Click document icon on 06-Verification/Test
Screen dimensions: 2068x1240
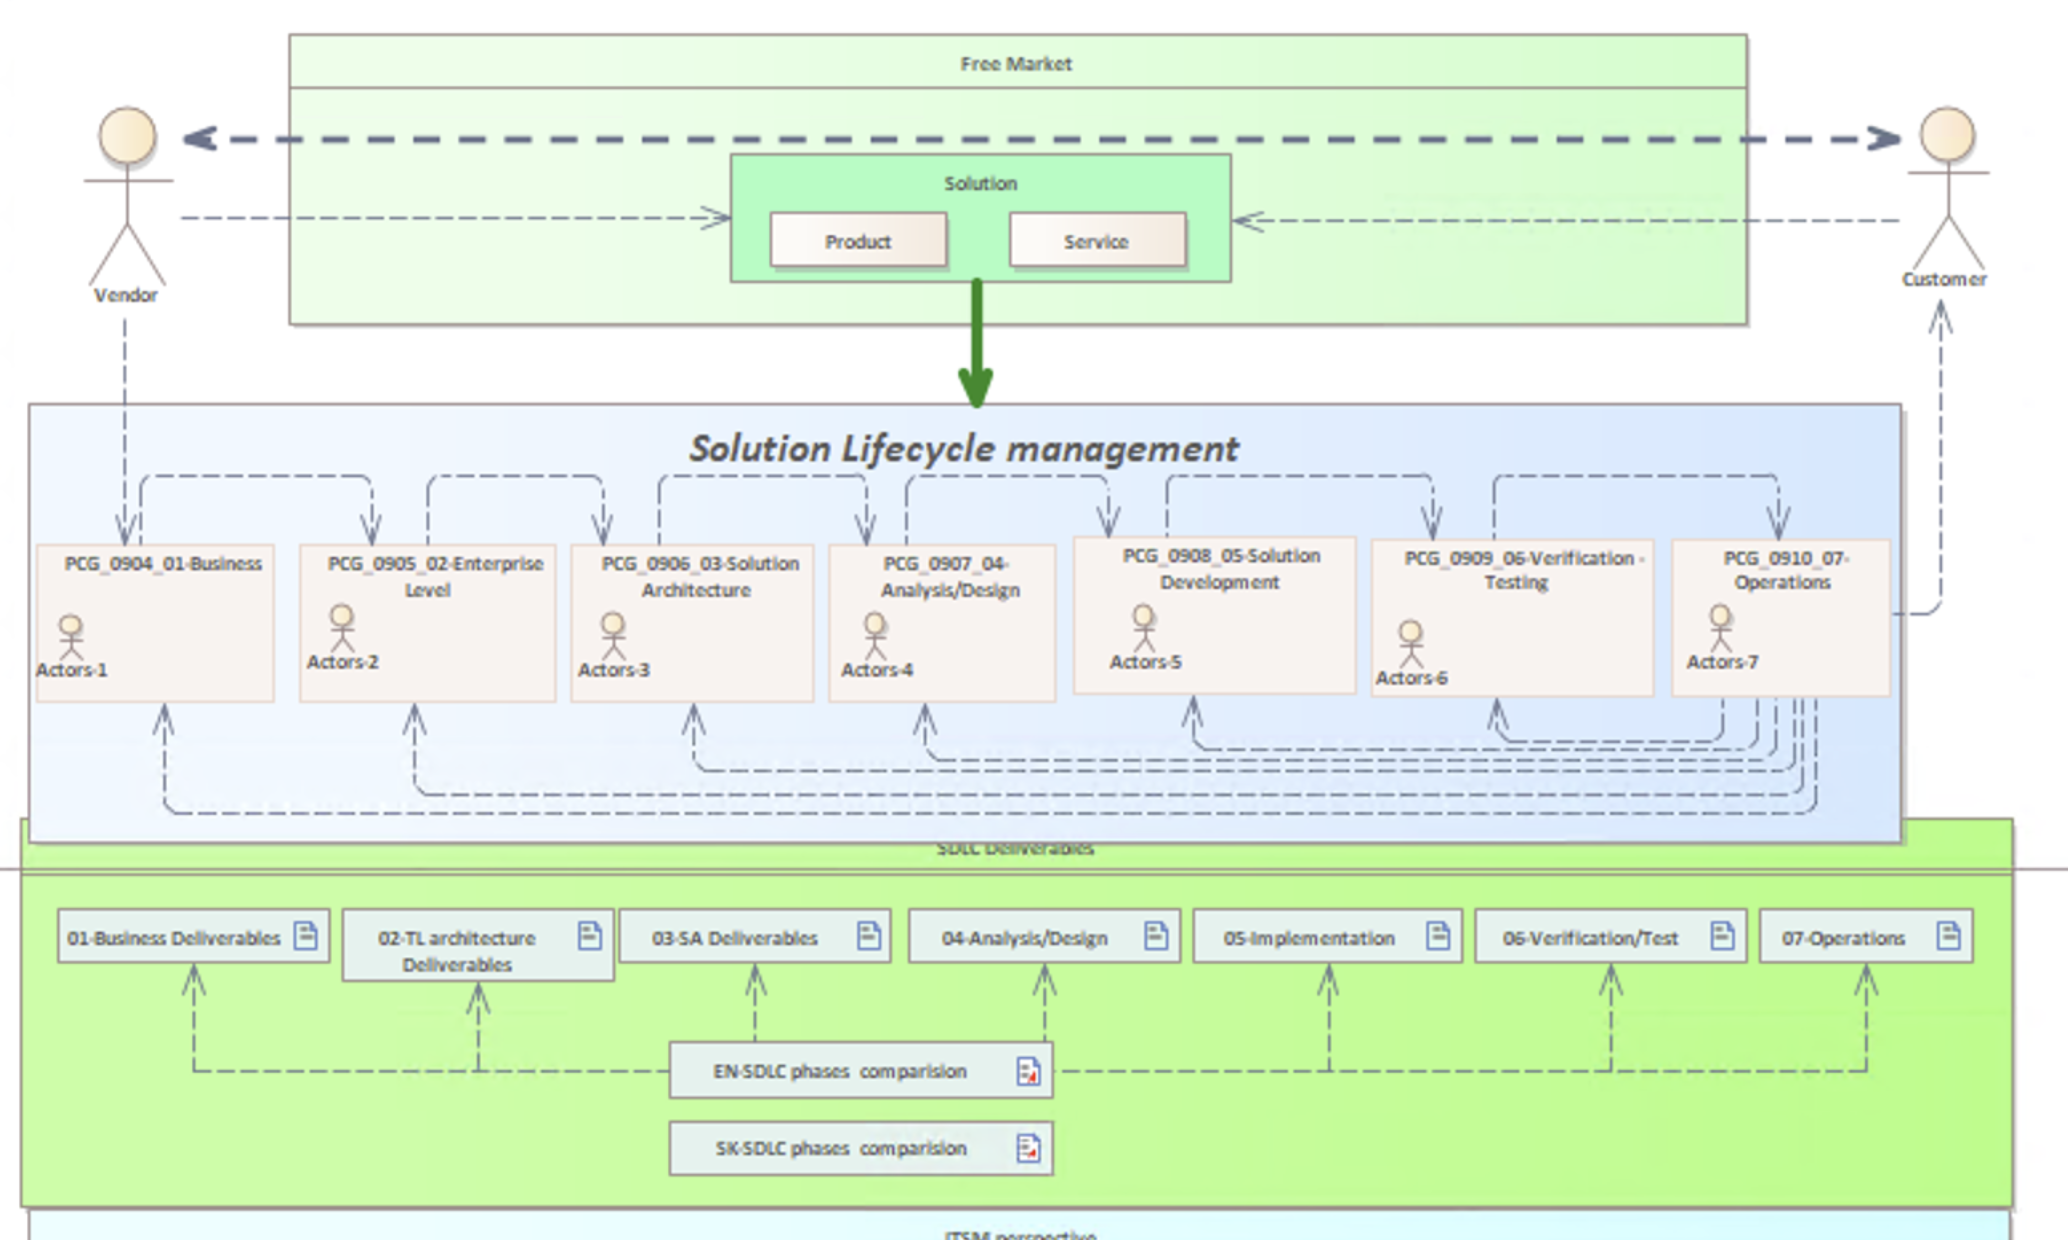[x=1722, y=936]
